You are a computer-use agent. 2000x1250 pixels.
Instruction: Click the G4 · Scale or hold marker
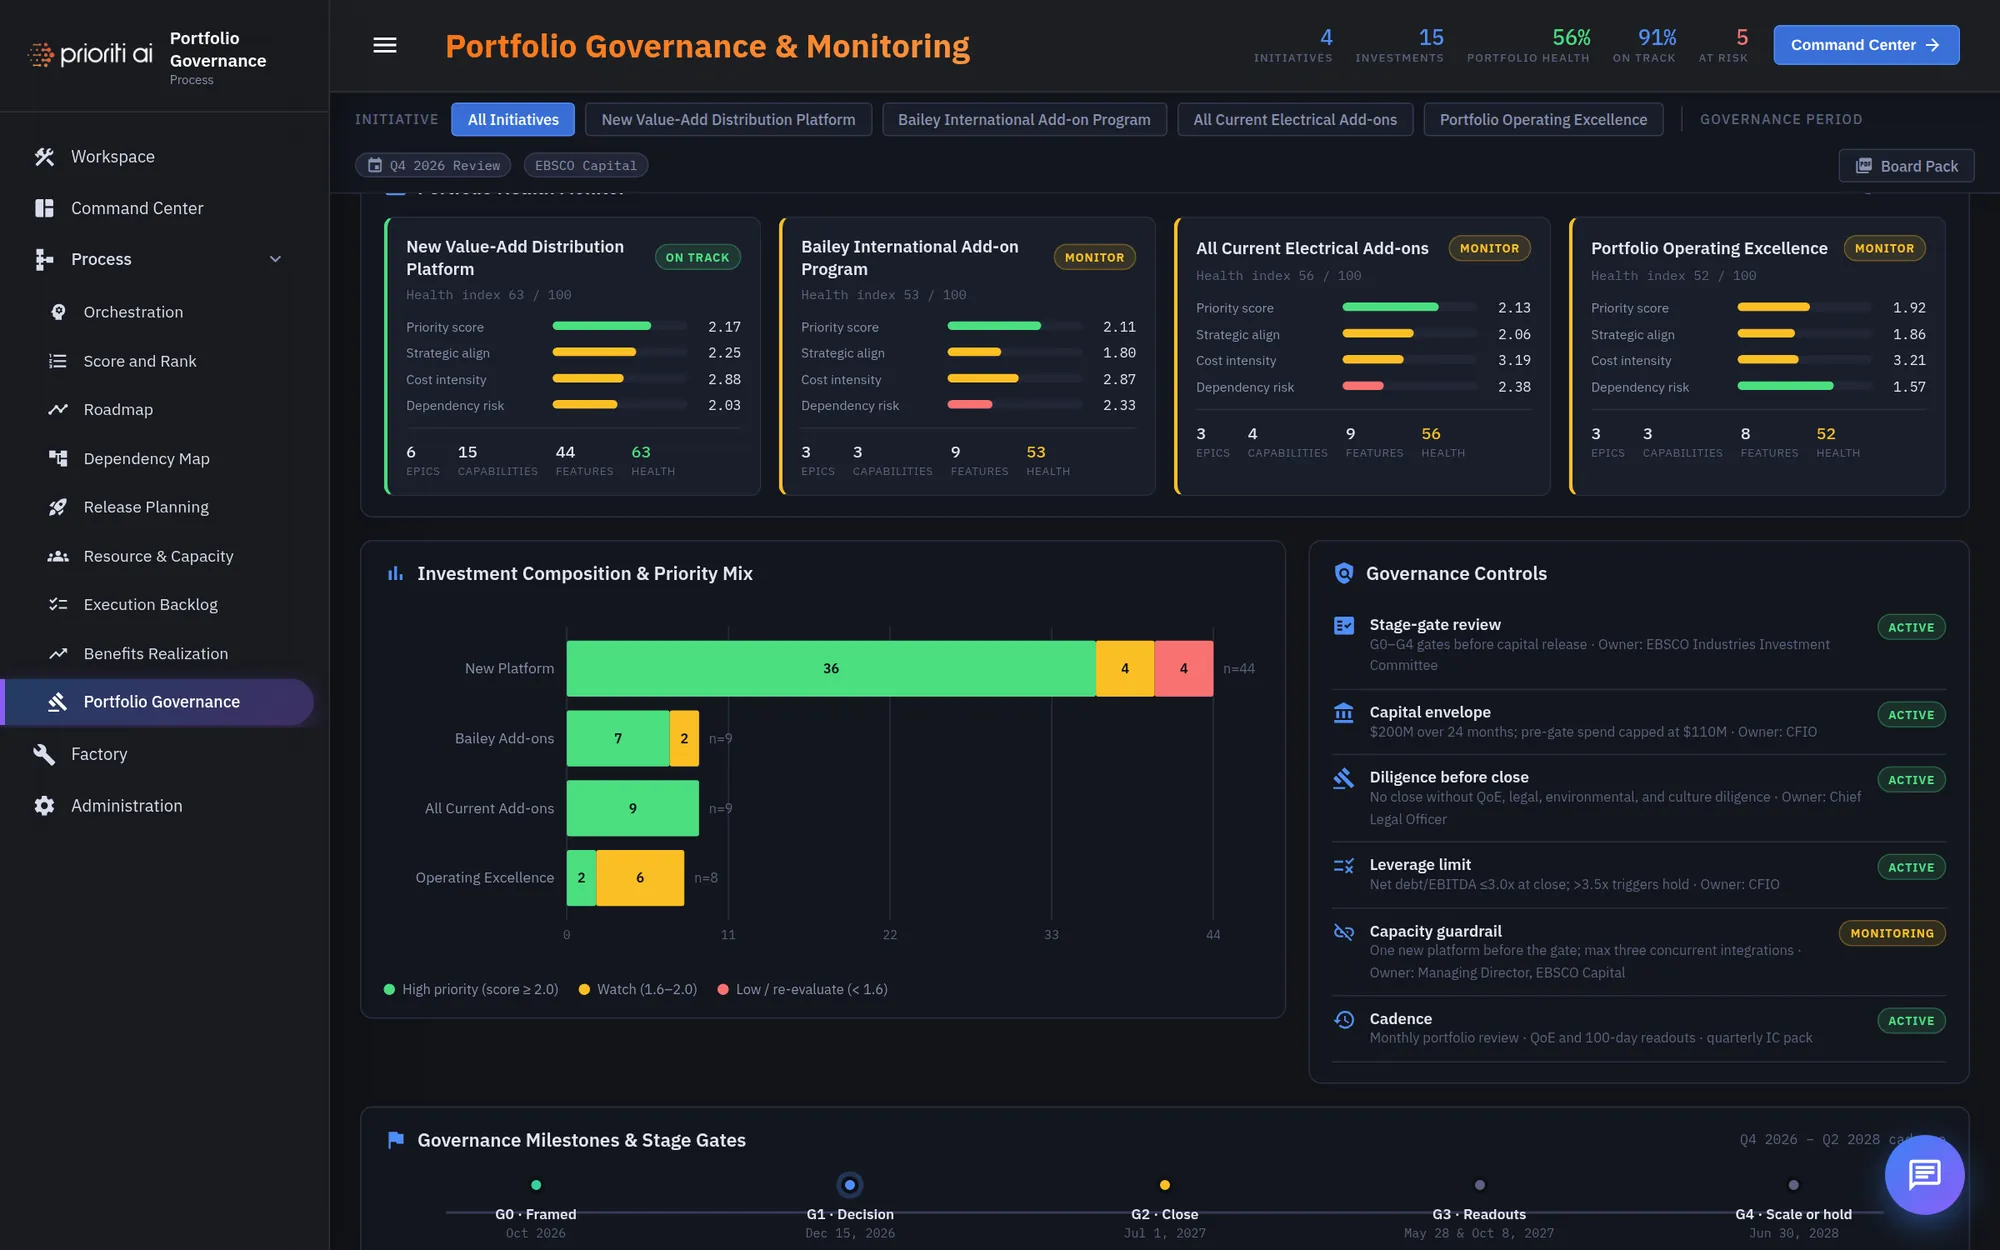point(1794,1185)
